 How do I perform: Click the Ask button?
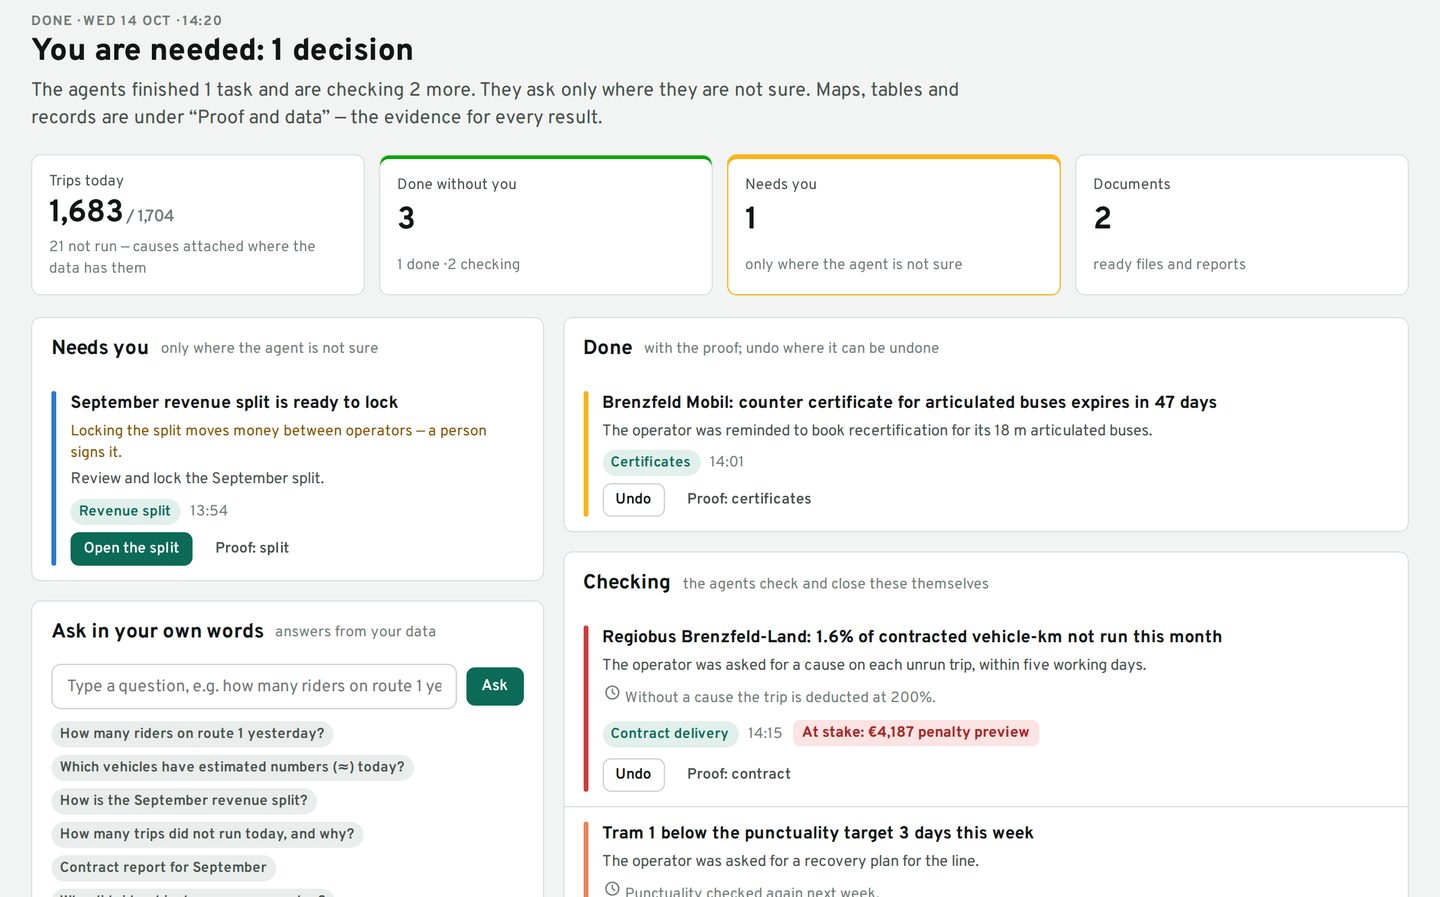point(495,686)
